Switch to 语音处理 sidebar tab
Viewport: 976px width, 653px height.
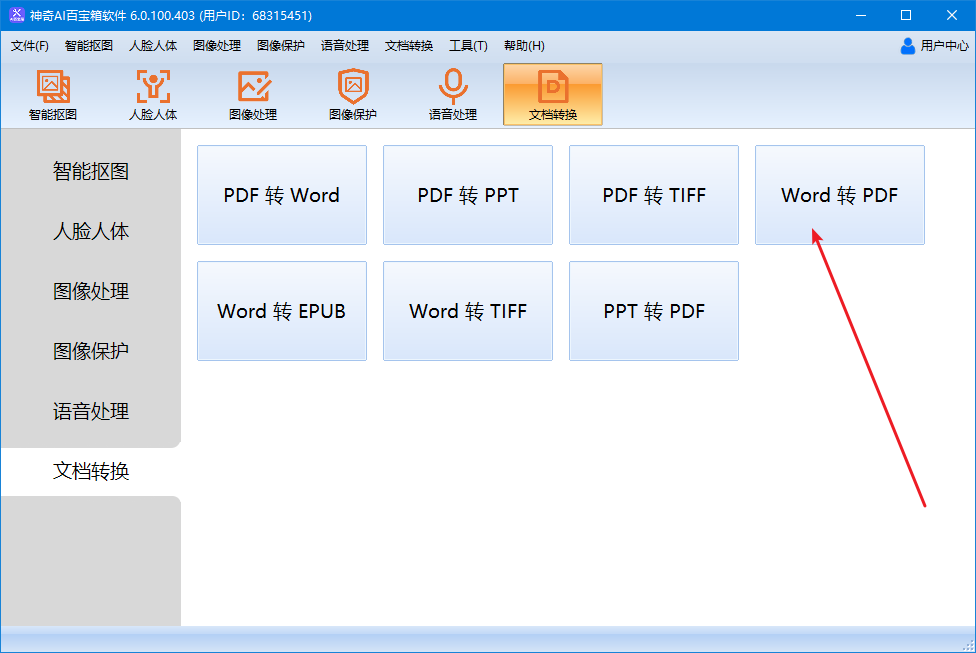point(91,411)
